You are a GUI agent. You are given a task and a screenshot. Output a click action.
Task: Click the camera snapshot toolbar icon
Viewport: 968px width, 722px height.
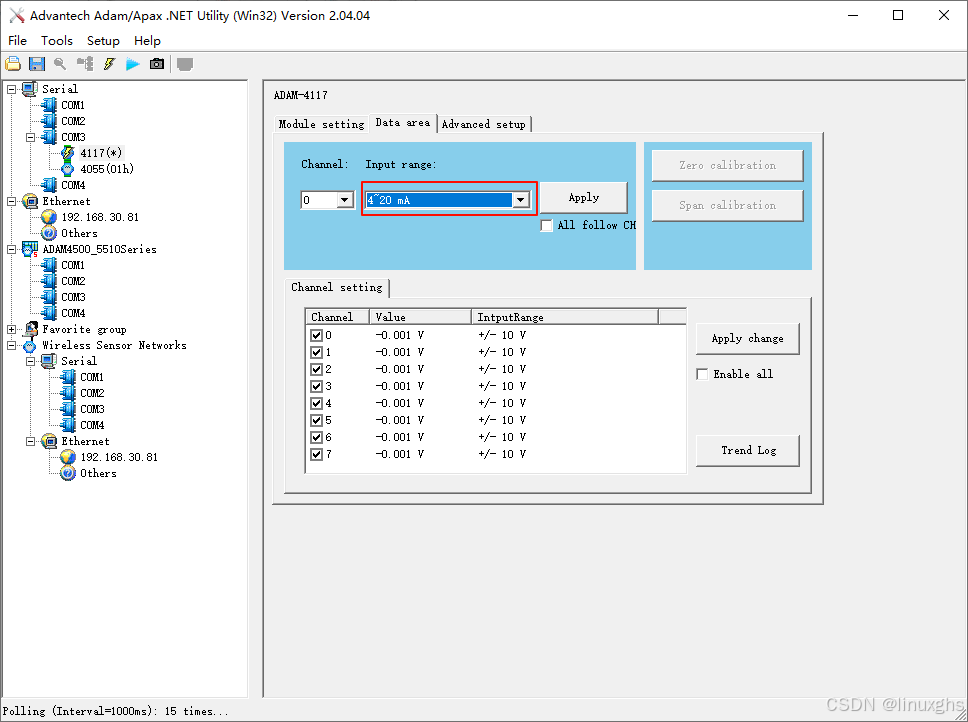157,64
